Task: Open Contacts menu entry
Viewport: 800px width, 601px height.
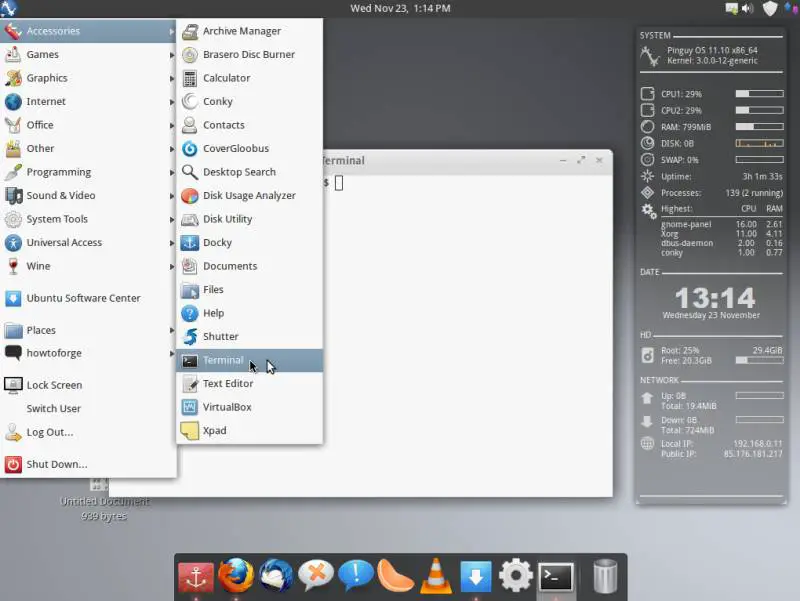Action: [249, 125]
